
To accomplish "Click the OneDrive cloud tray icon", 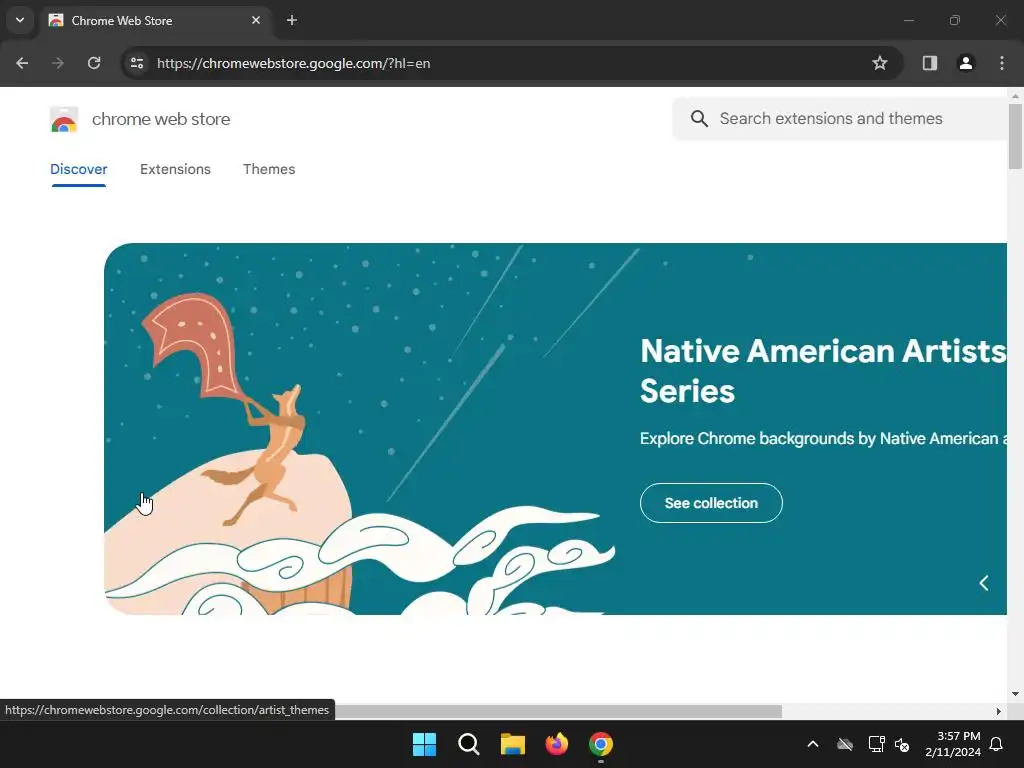I will point(845,744).
